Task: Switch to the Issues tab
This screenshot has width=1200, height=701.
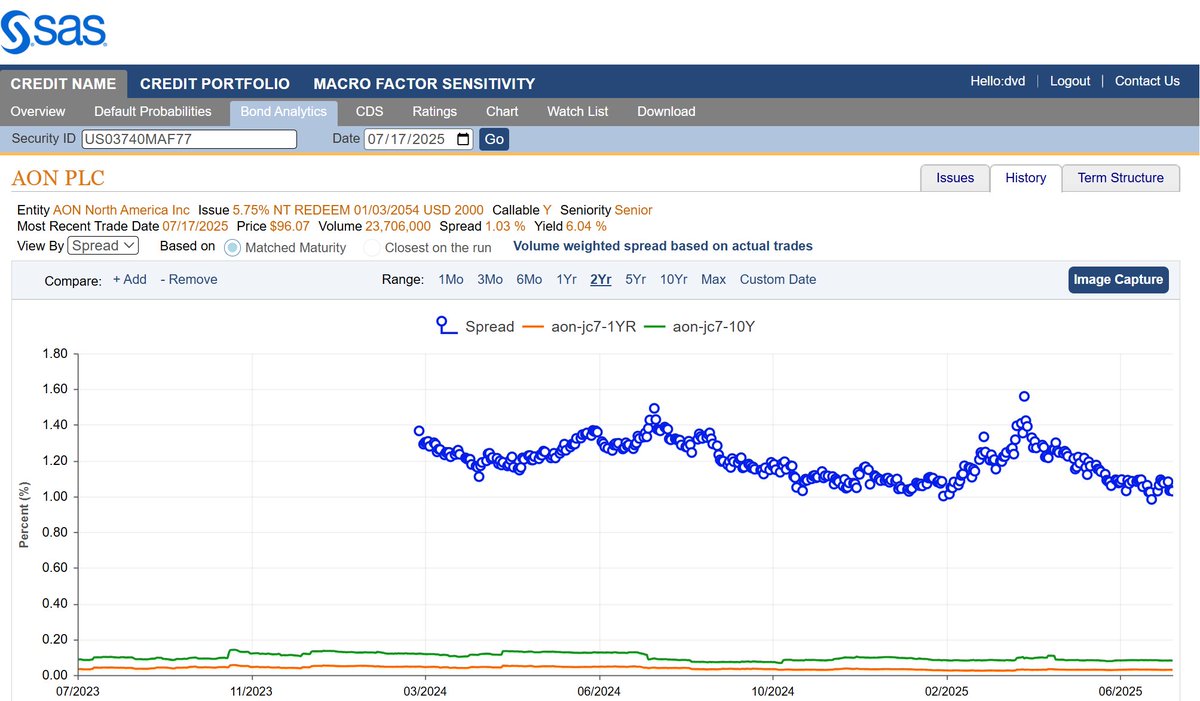Action: 955,177
